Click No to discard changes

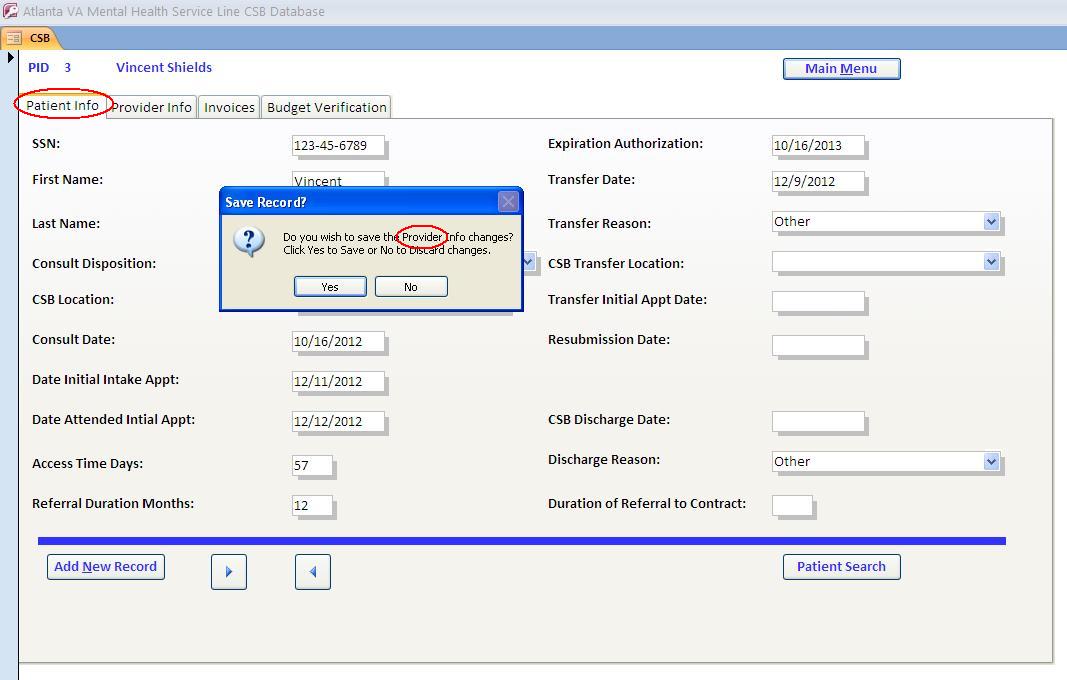pyautogui.click(x=410, y=286)
